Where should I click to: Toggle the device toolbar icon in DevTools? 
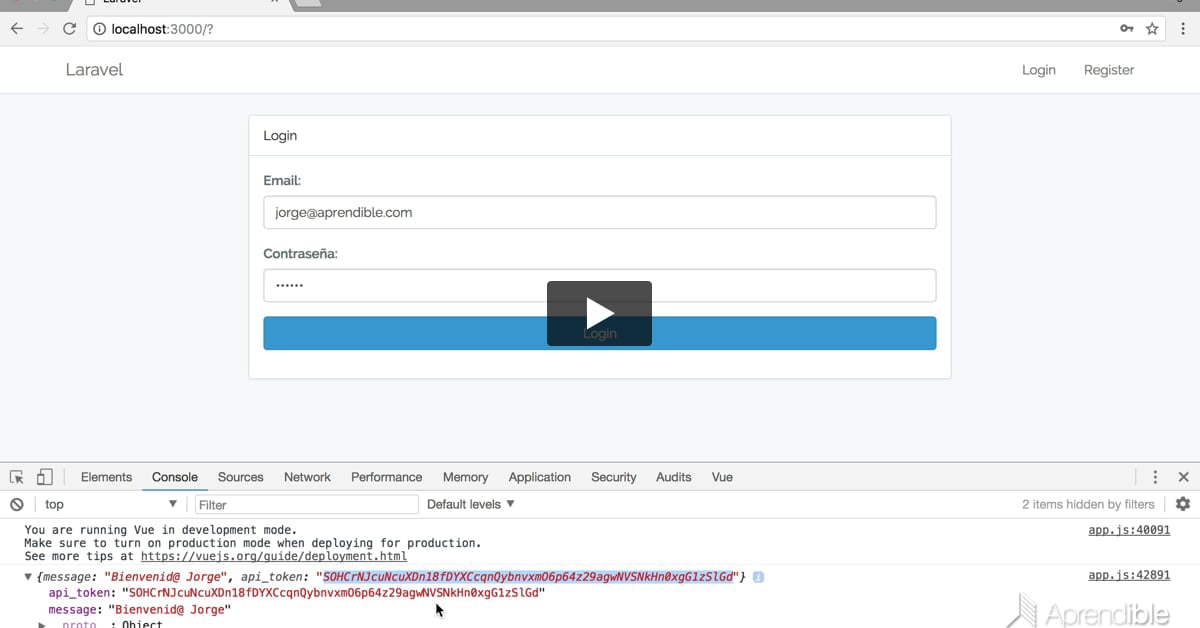point(44,477)
